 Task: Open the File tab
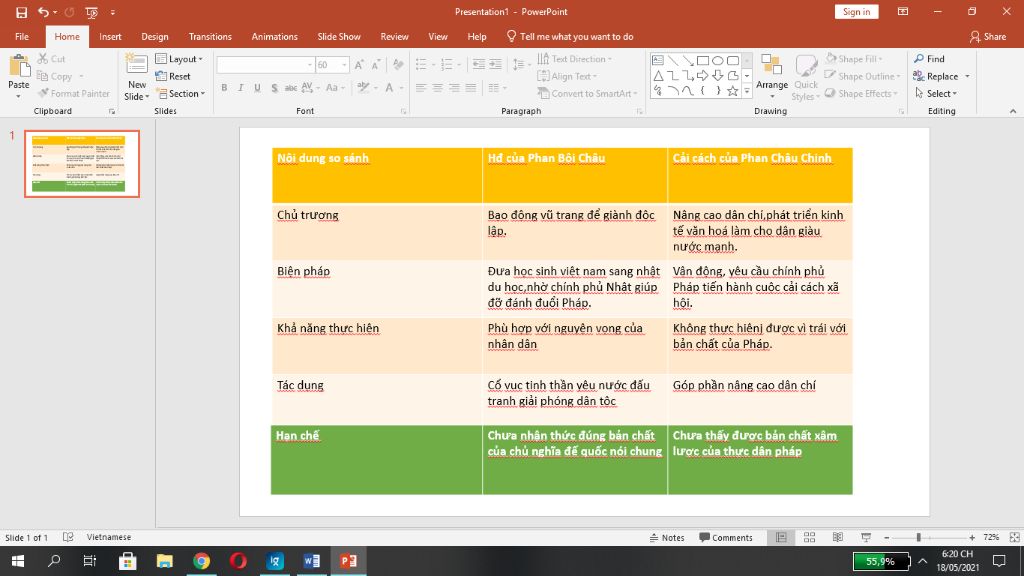pos(22,37)
